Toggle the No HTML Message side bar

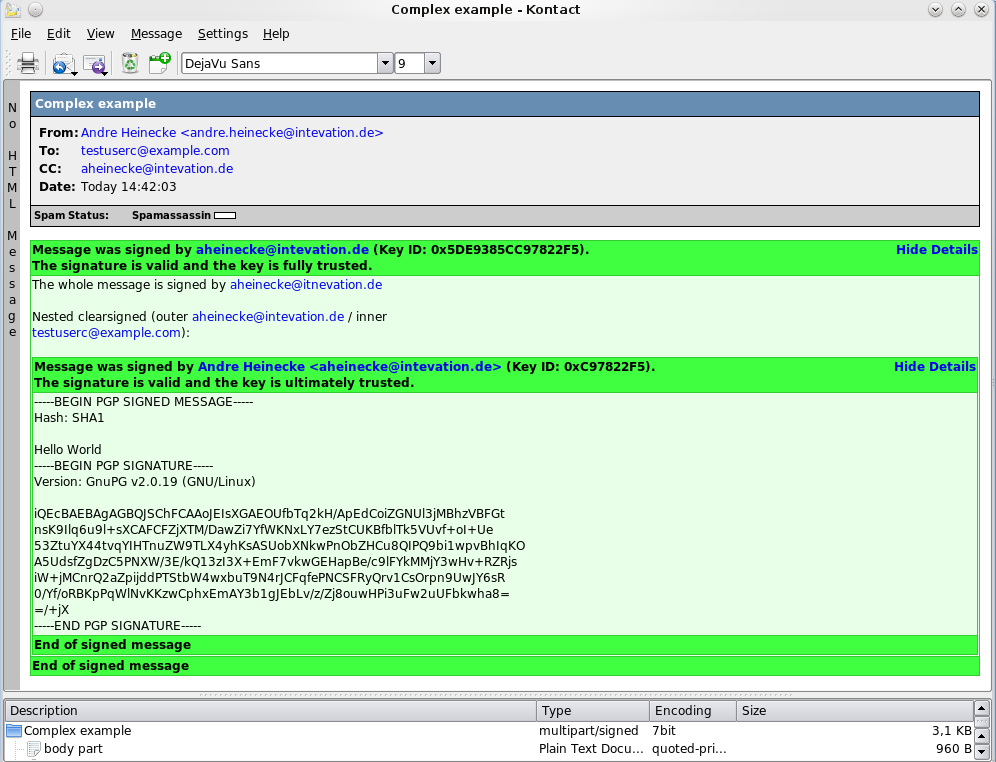(12, 212)
